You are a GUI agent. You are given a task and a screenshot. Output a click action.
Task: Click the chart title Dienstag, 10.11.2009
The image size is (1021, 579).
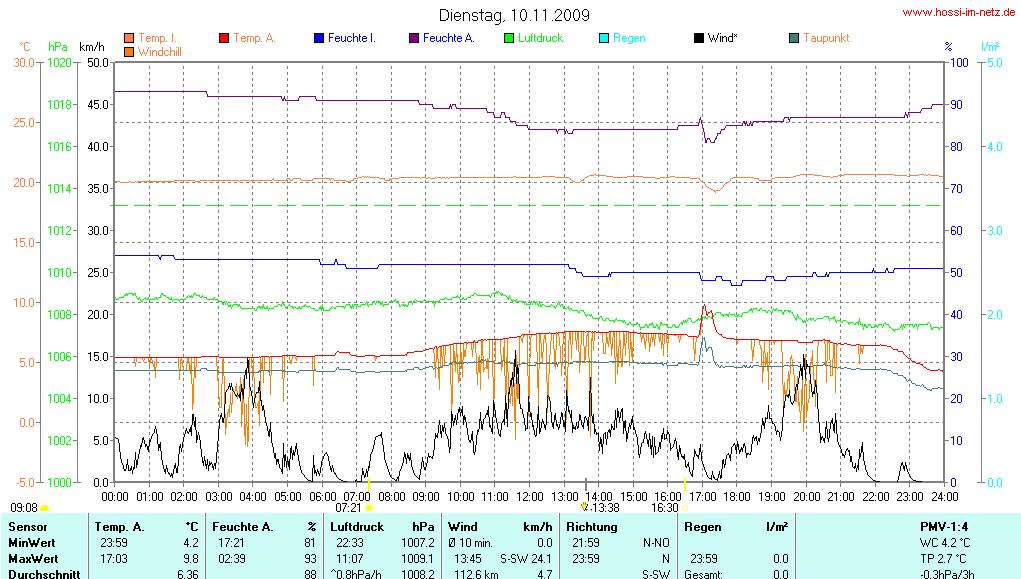pos(514,15)
